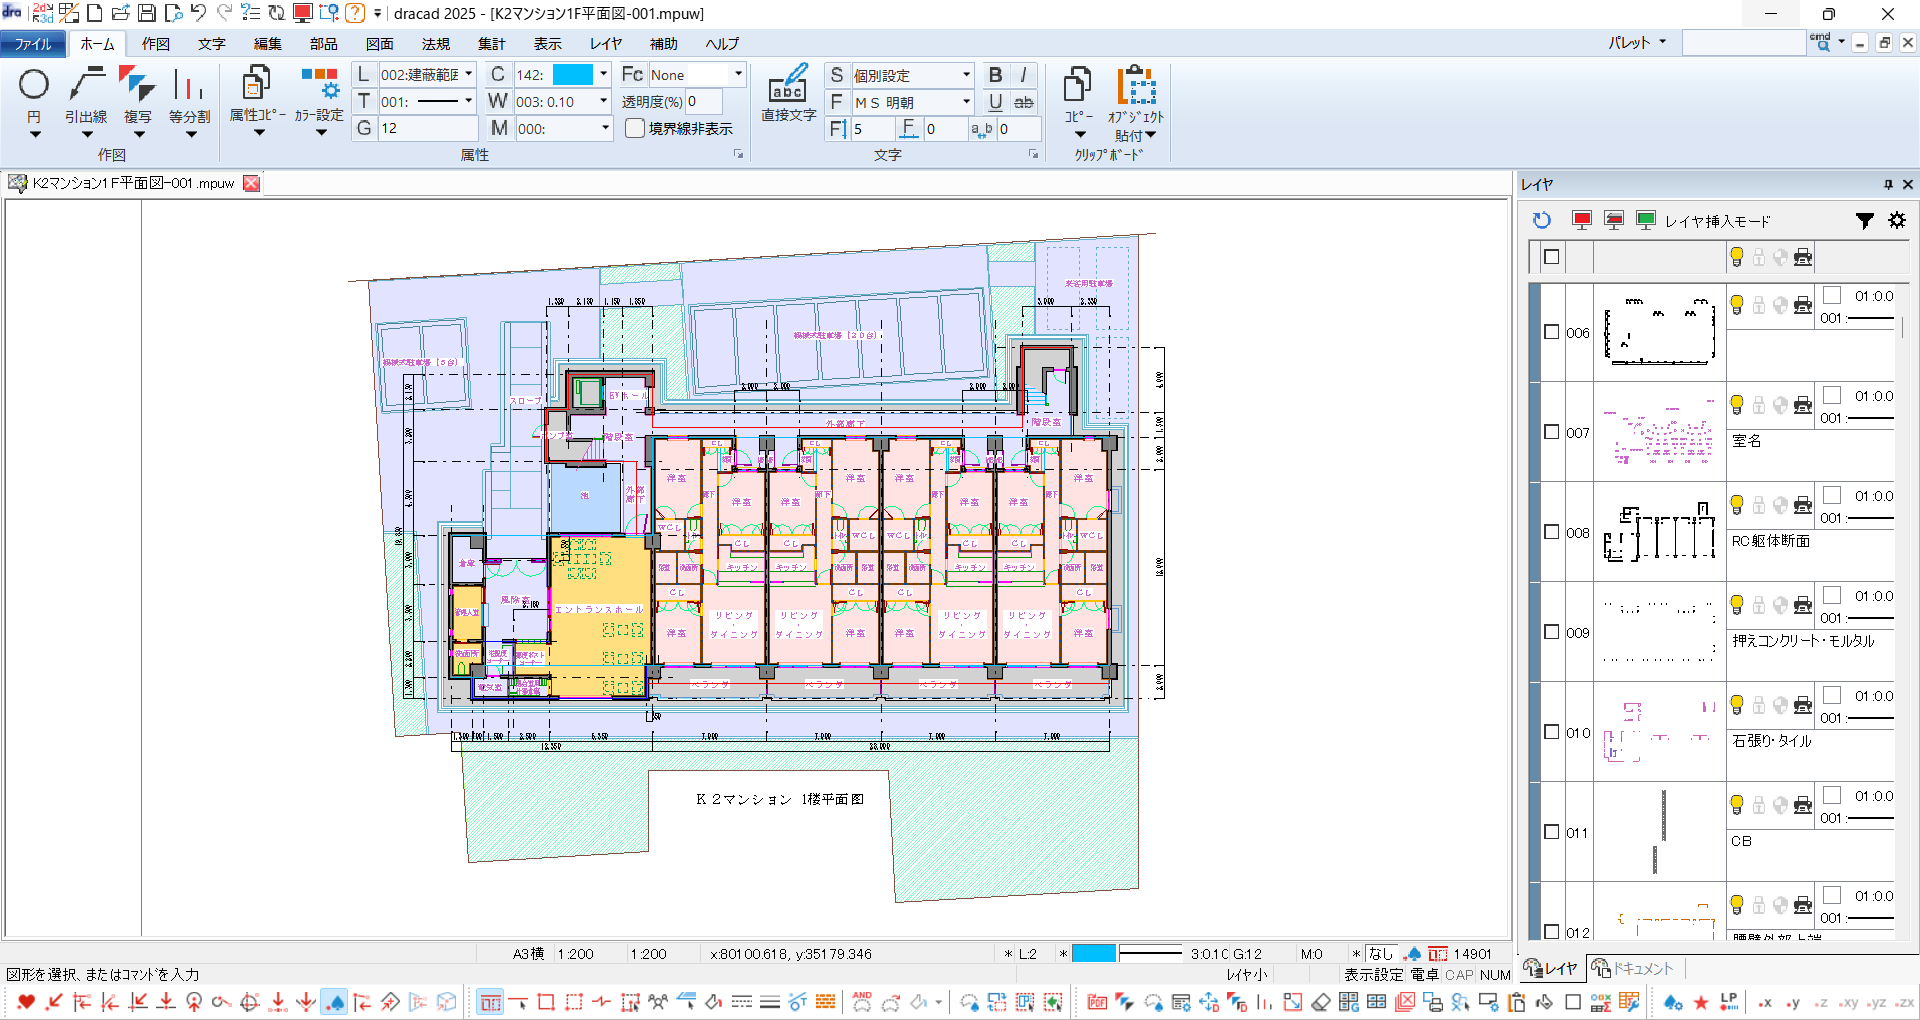Viewport: 1920px width, 1020px height.
Task: Open the MS 明朝 font dropdown
Action: tap(965, 102)
